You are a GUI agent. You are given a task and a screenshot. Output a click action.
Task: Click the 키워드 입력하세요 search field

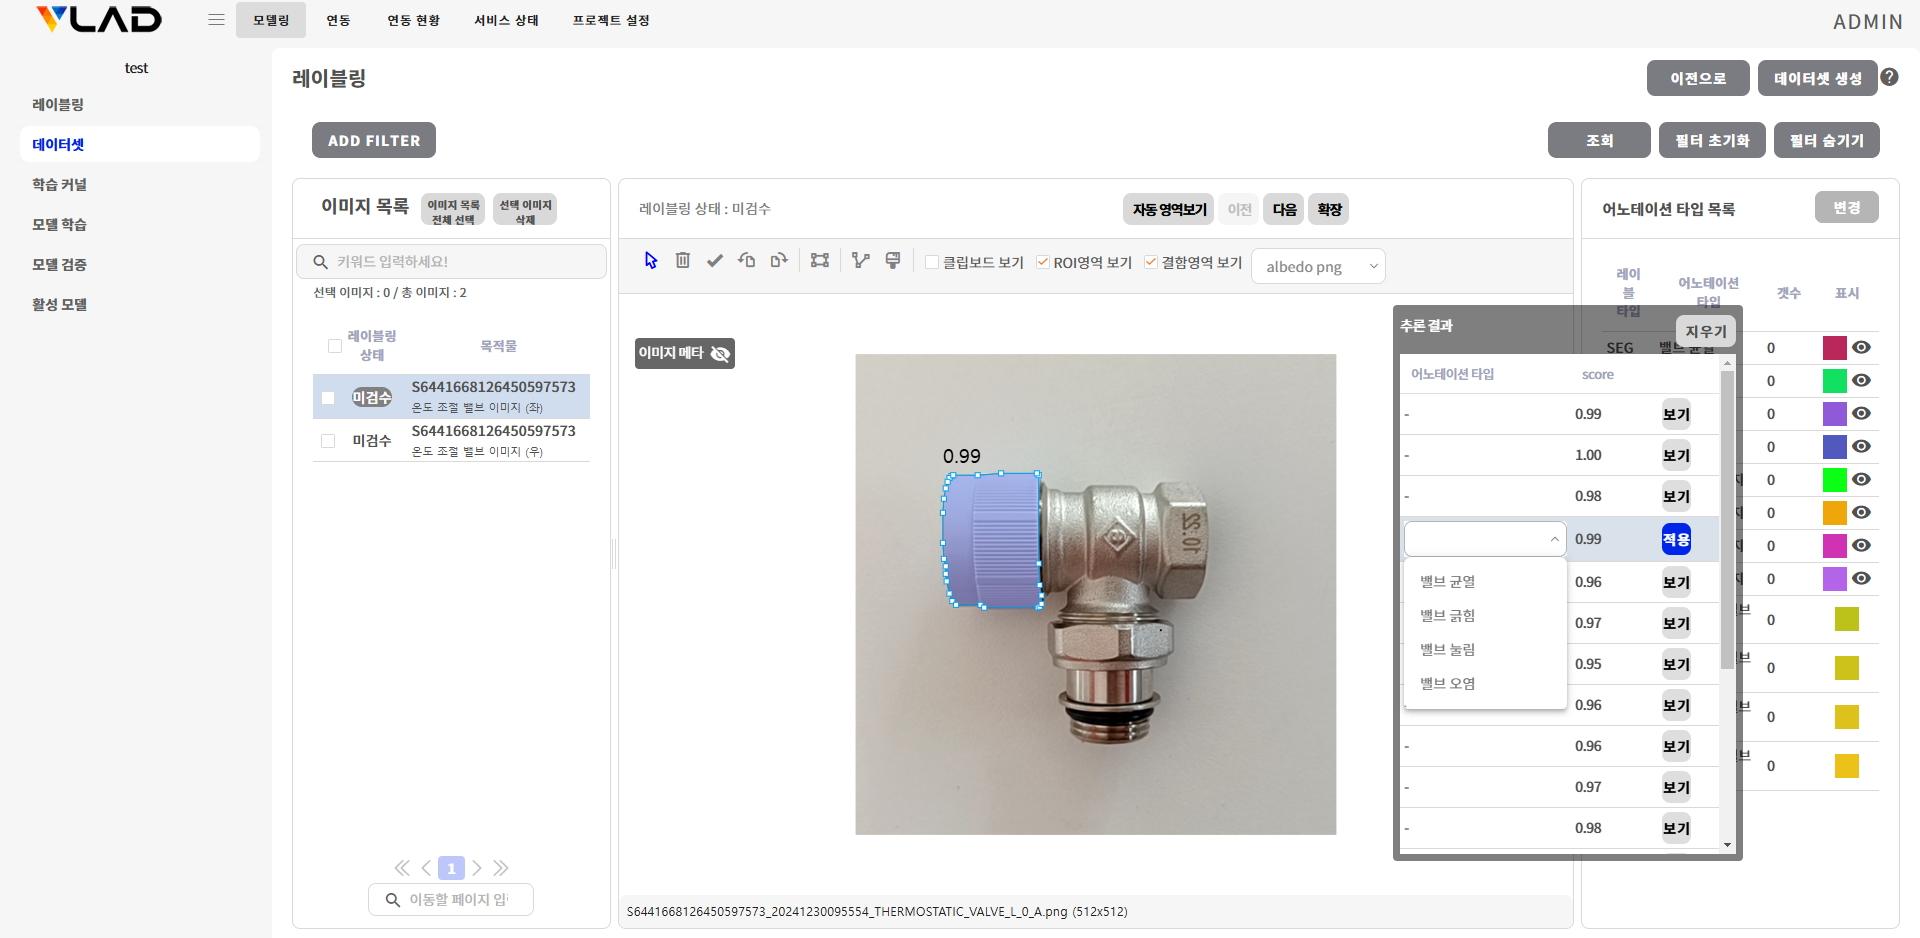451,261
